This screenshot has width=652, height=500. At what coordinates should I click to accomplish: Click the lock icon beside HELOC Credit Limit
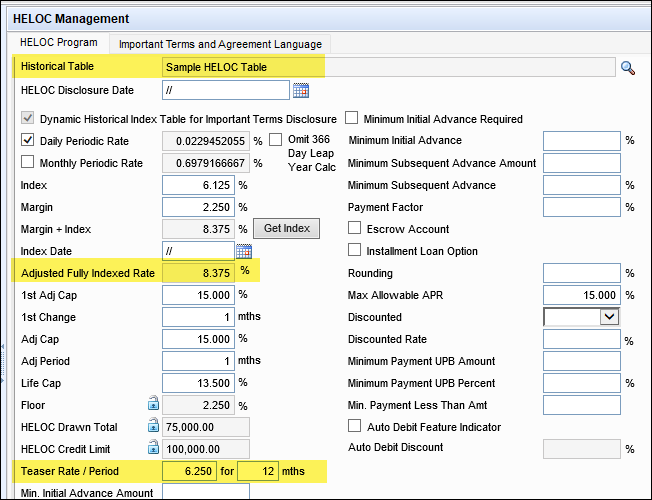click(153, 448)
